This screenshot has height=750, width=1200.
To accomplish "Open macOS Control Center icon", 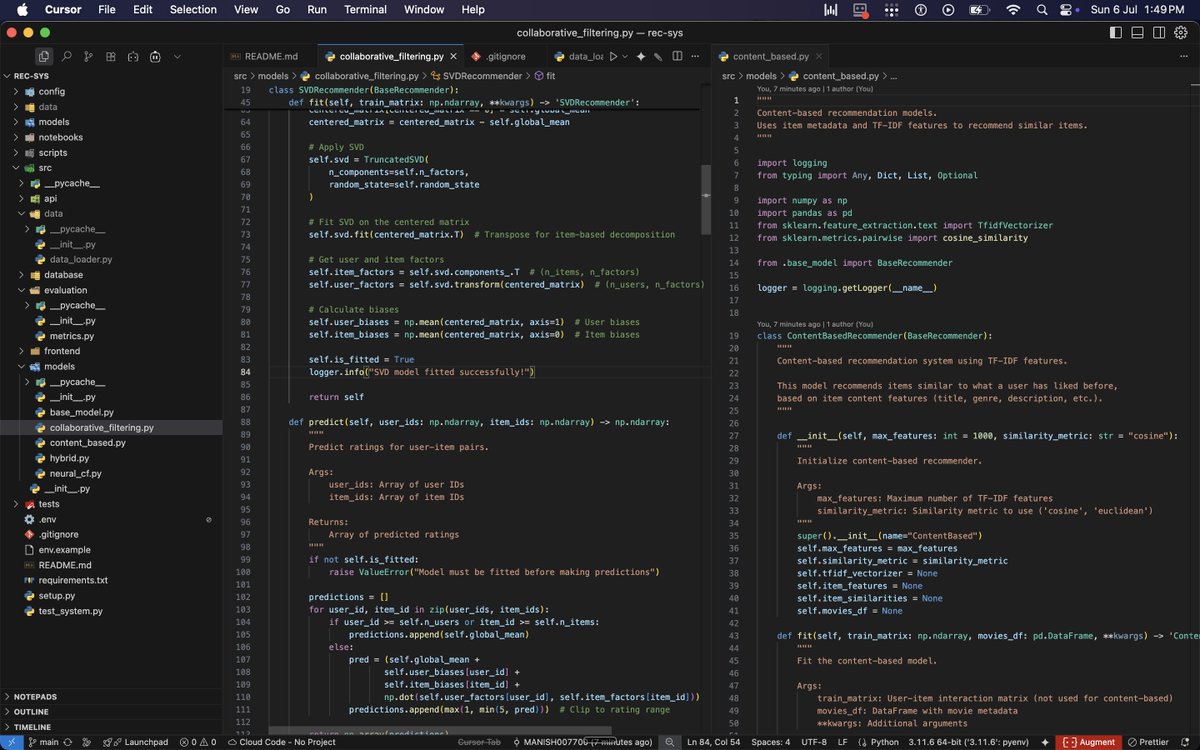I will pos(1065,10).
